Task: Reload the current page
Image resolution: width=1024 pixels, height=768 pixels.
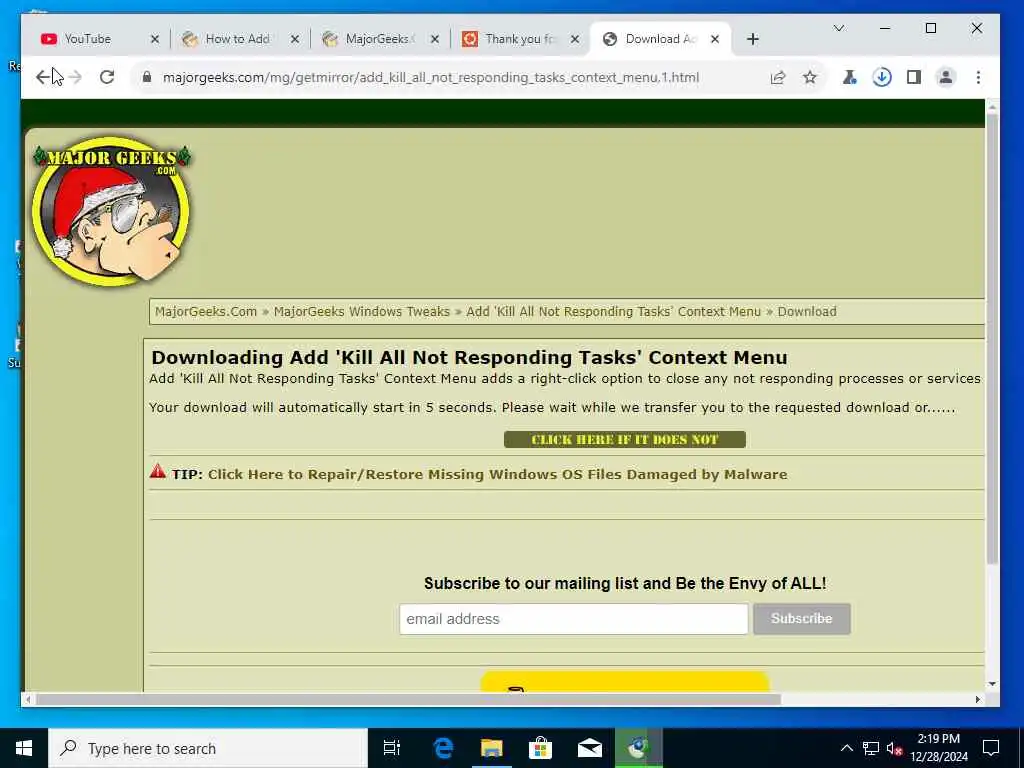Action: point(107,77)
